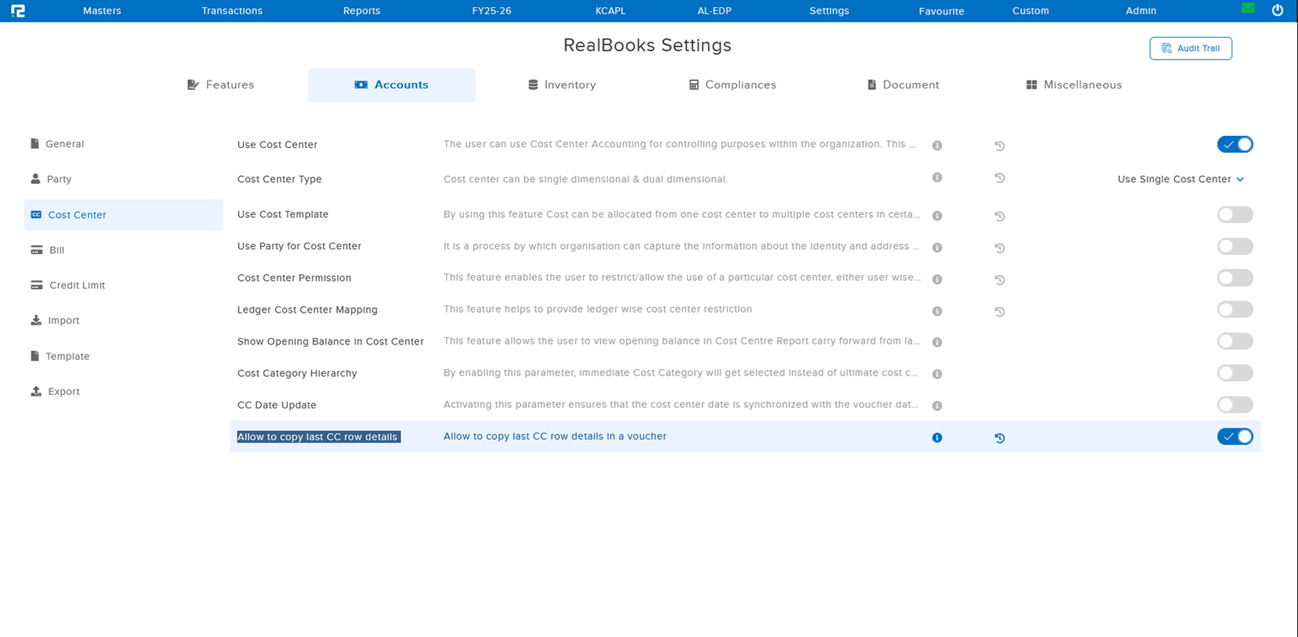Click the 'Ledger Cost Center Mapping' label
Viewport: 1298px width, 637px height.
tap(307, 310)
